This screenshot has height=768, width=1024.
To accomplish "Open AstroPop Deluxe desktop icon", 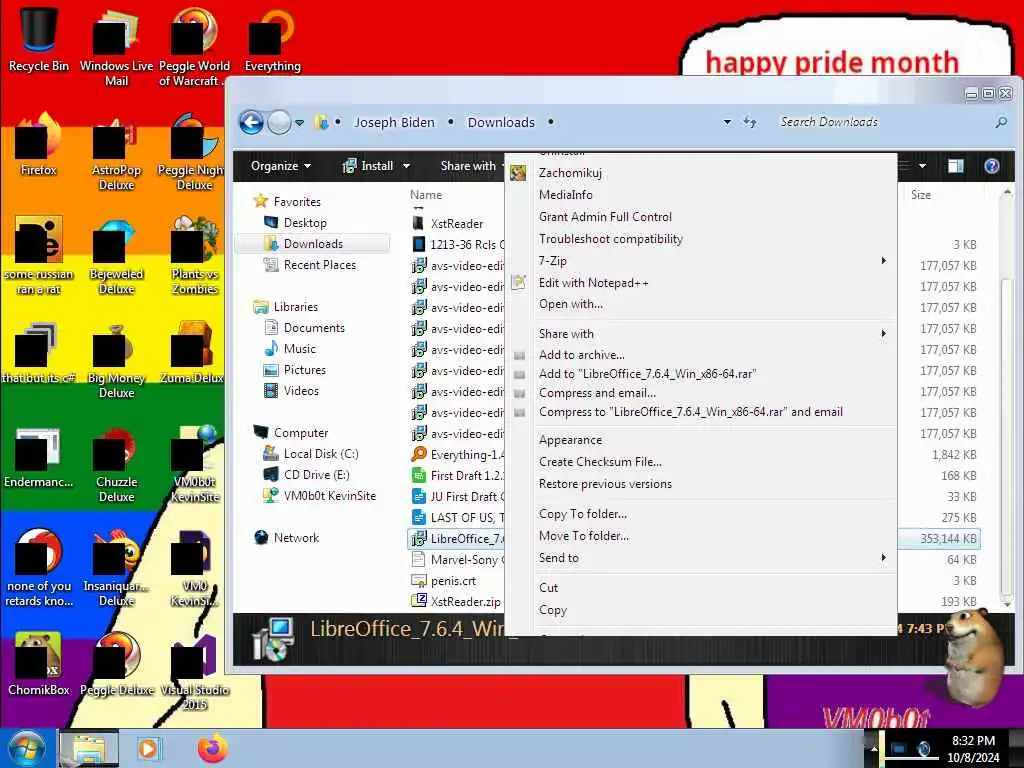I will coord(116,153).
